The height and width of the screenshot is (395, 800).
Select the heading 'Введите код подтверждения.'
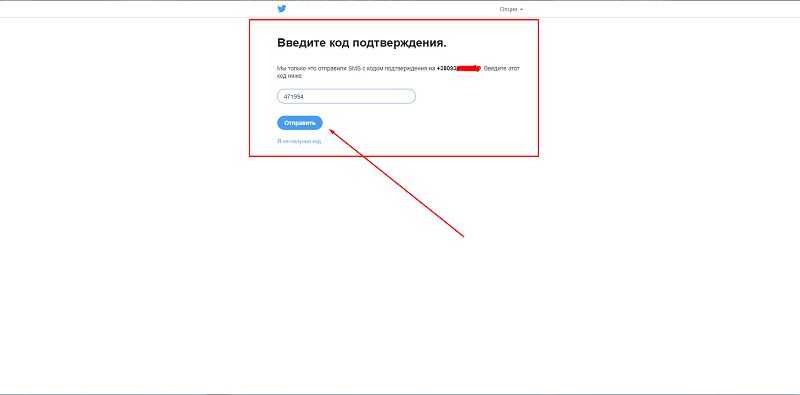coord(362,43)
